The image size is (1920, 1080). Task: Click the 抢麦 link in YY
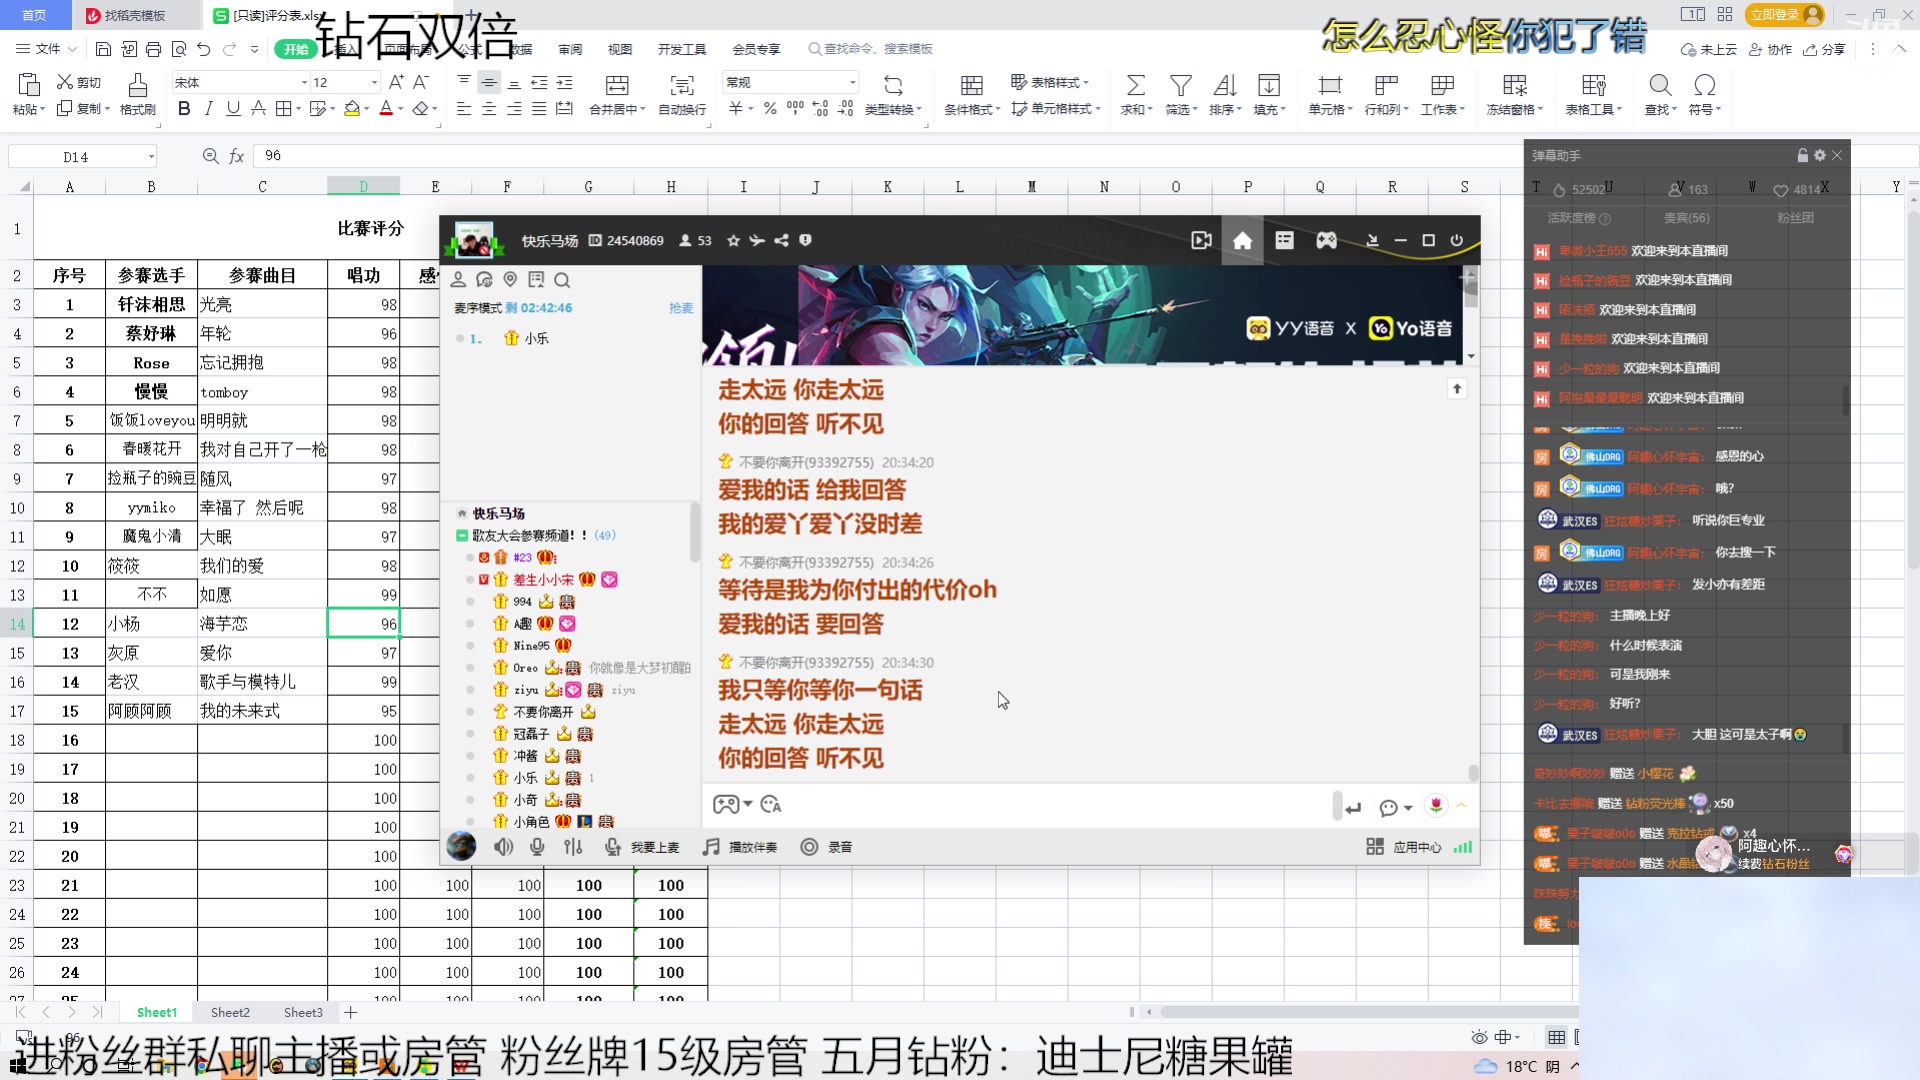click(681, 308)
